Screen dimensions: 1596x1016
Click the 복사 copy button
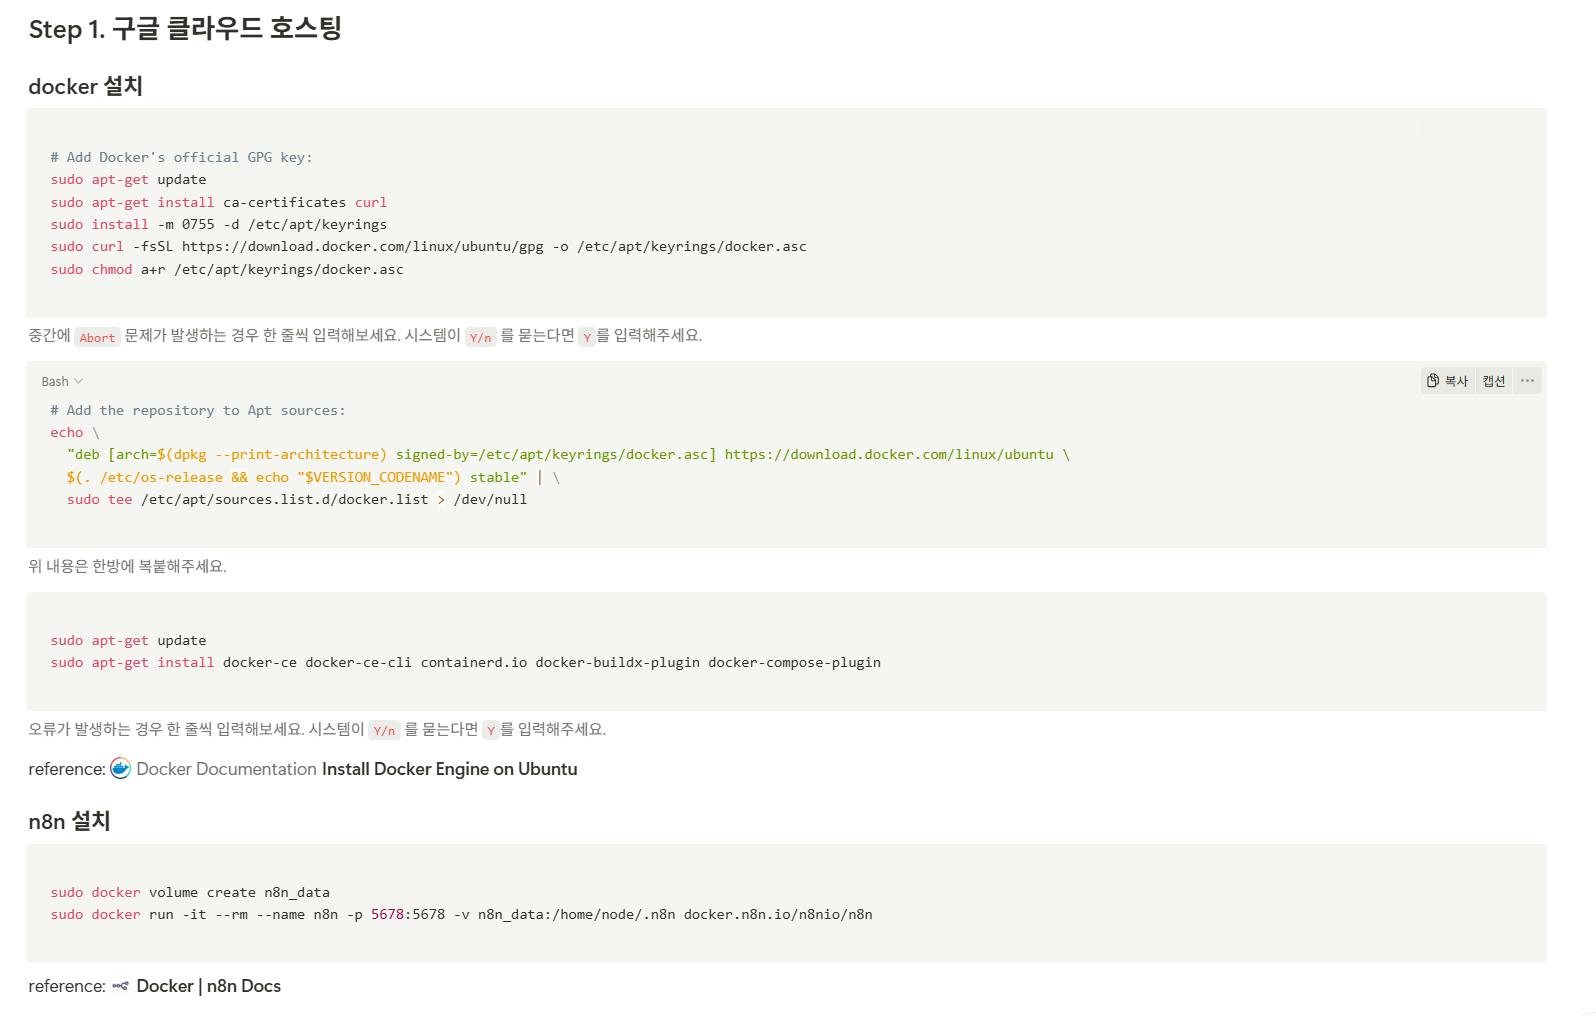pos(1447,381)
